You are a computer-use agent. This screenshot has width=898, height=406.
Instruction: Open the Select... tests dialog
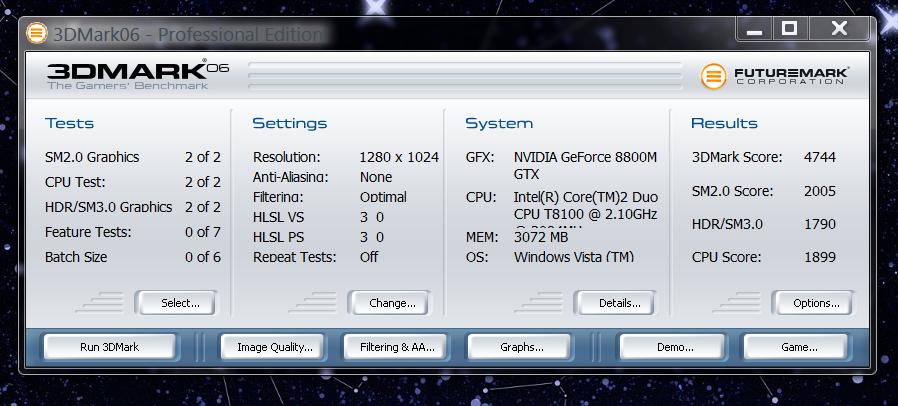pyautogui.click(x=176, y=303)
